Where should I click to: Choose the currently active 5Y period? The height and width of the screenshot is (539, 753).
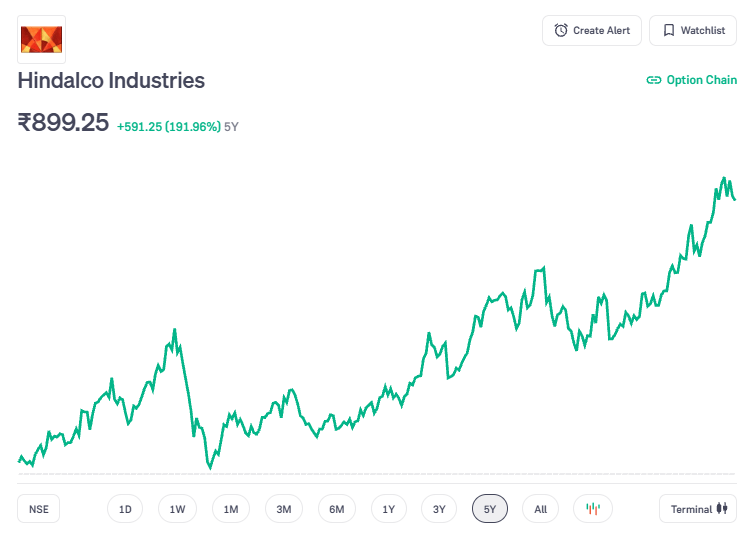(x=490, y=509)
